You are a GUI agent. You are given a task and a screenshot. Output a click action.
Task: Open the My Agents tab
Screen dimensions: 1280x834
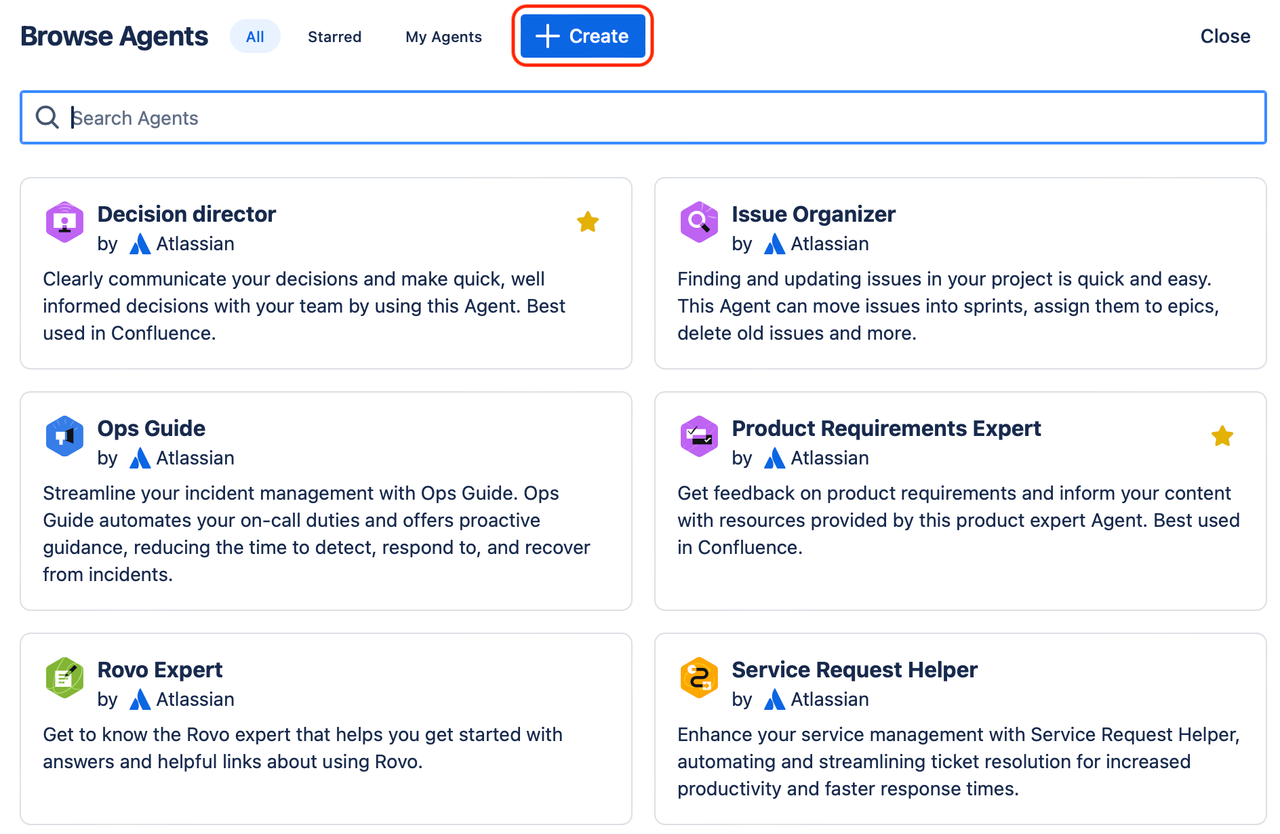(x=443, y=36)
